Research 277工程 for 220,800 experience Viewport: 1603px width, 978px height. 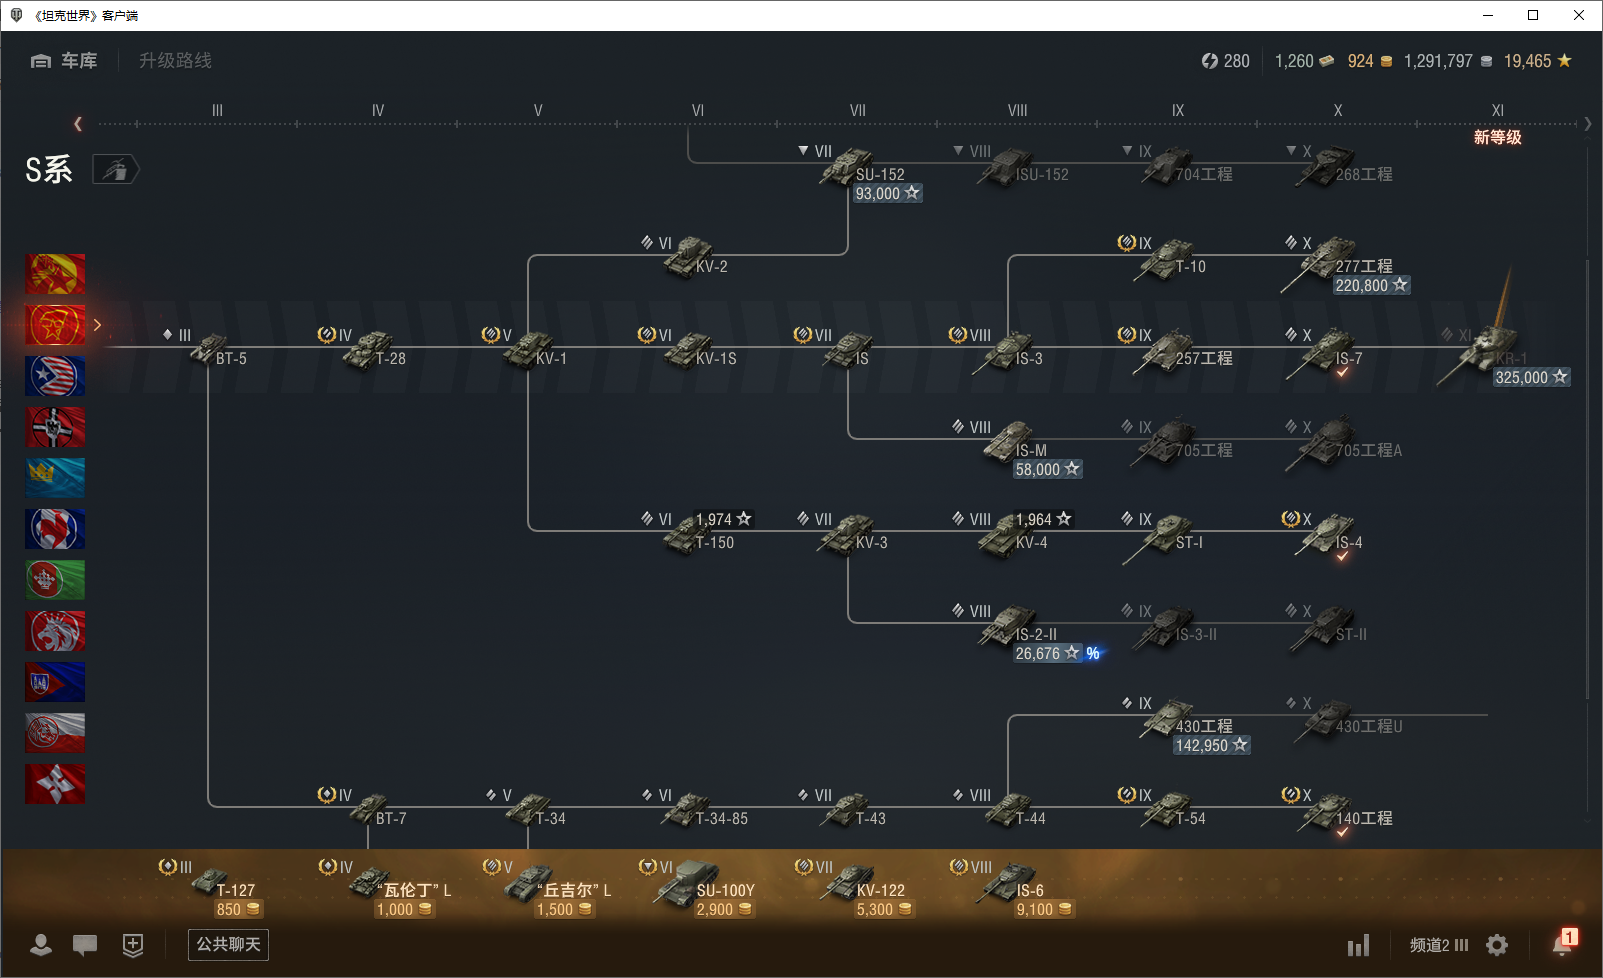1371,286
